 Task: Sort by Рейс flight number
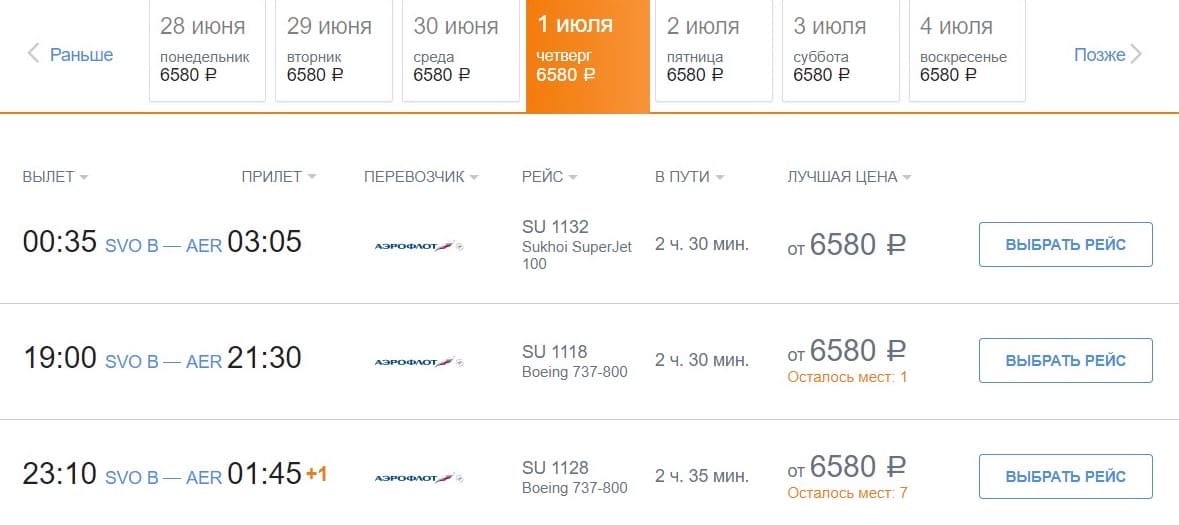(549, 177)
